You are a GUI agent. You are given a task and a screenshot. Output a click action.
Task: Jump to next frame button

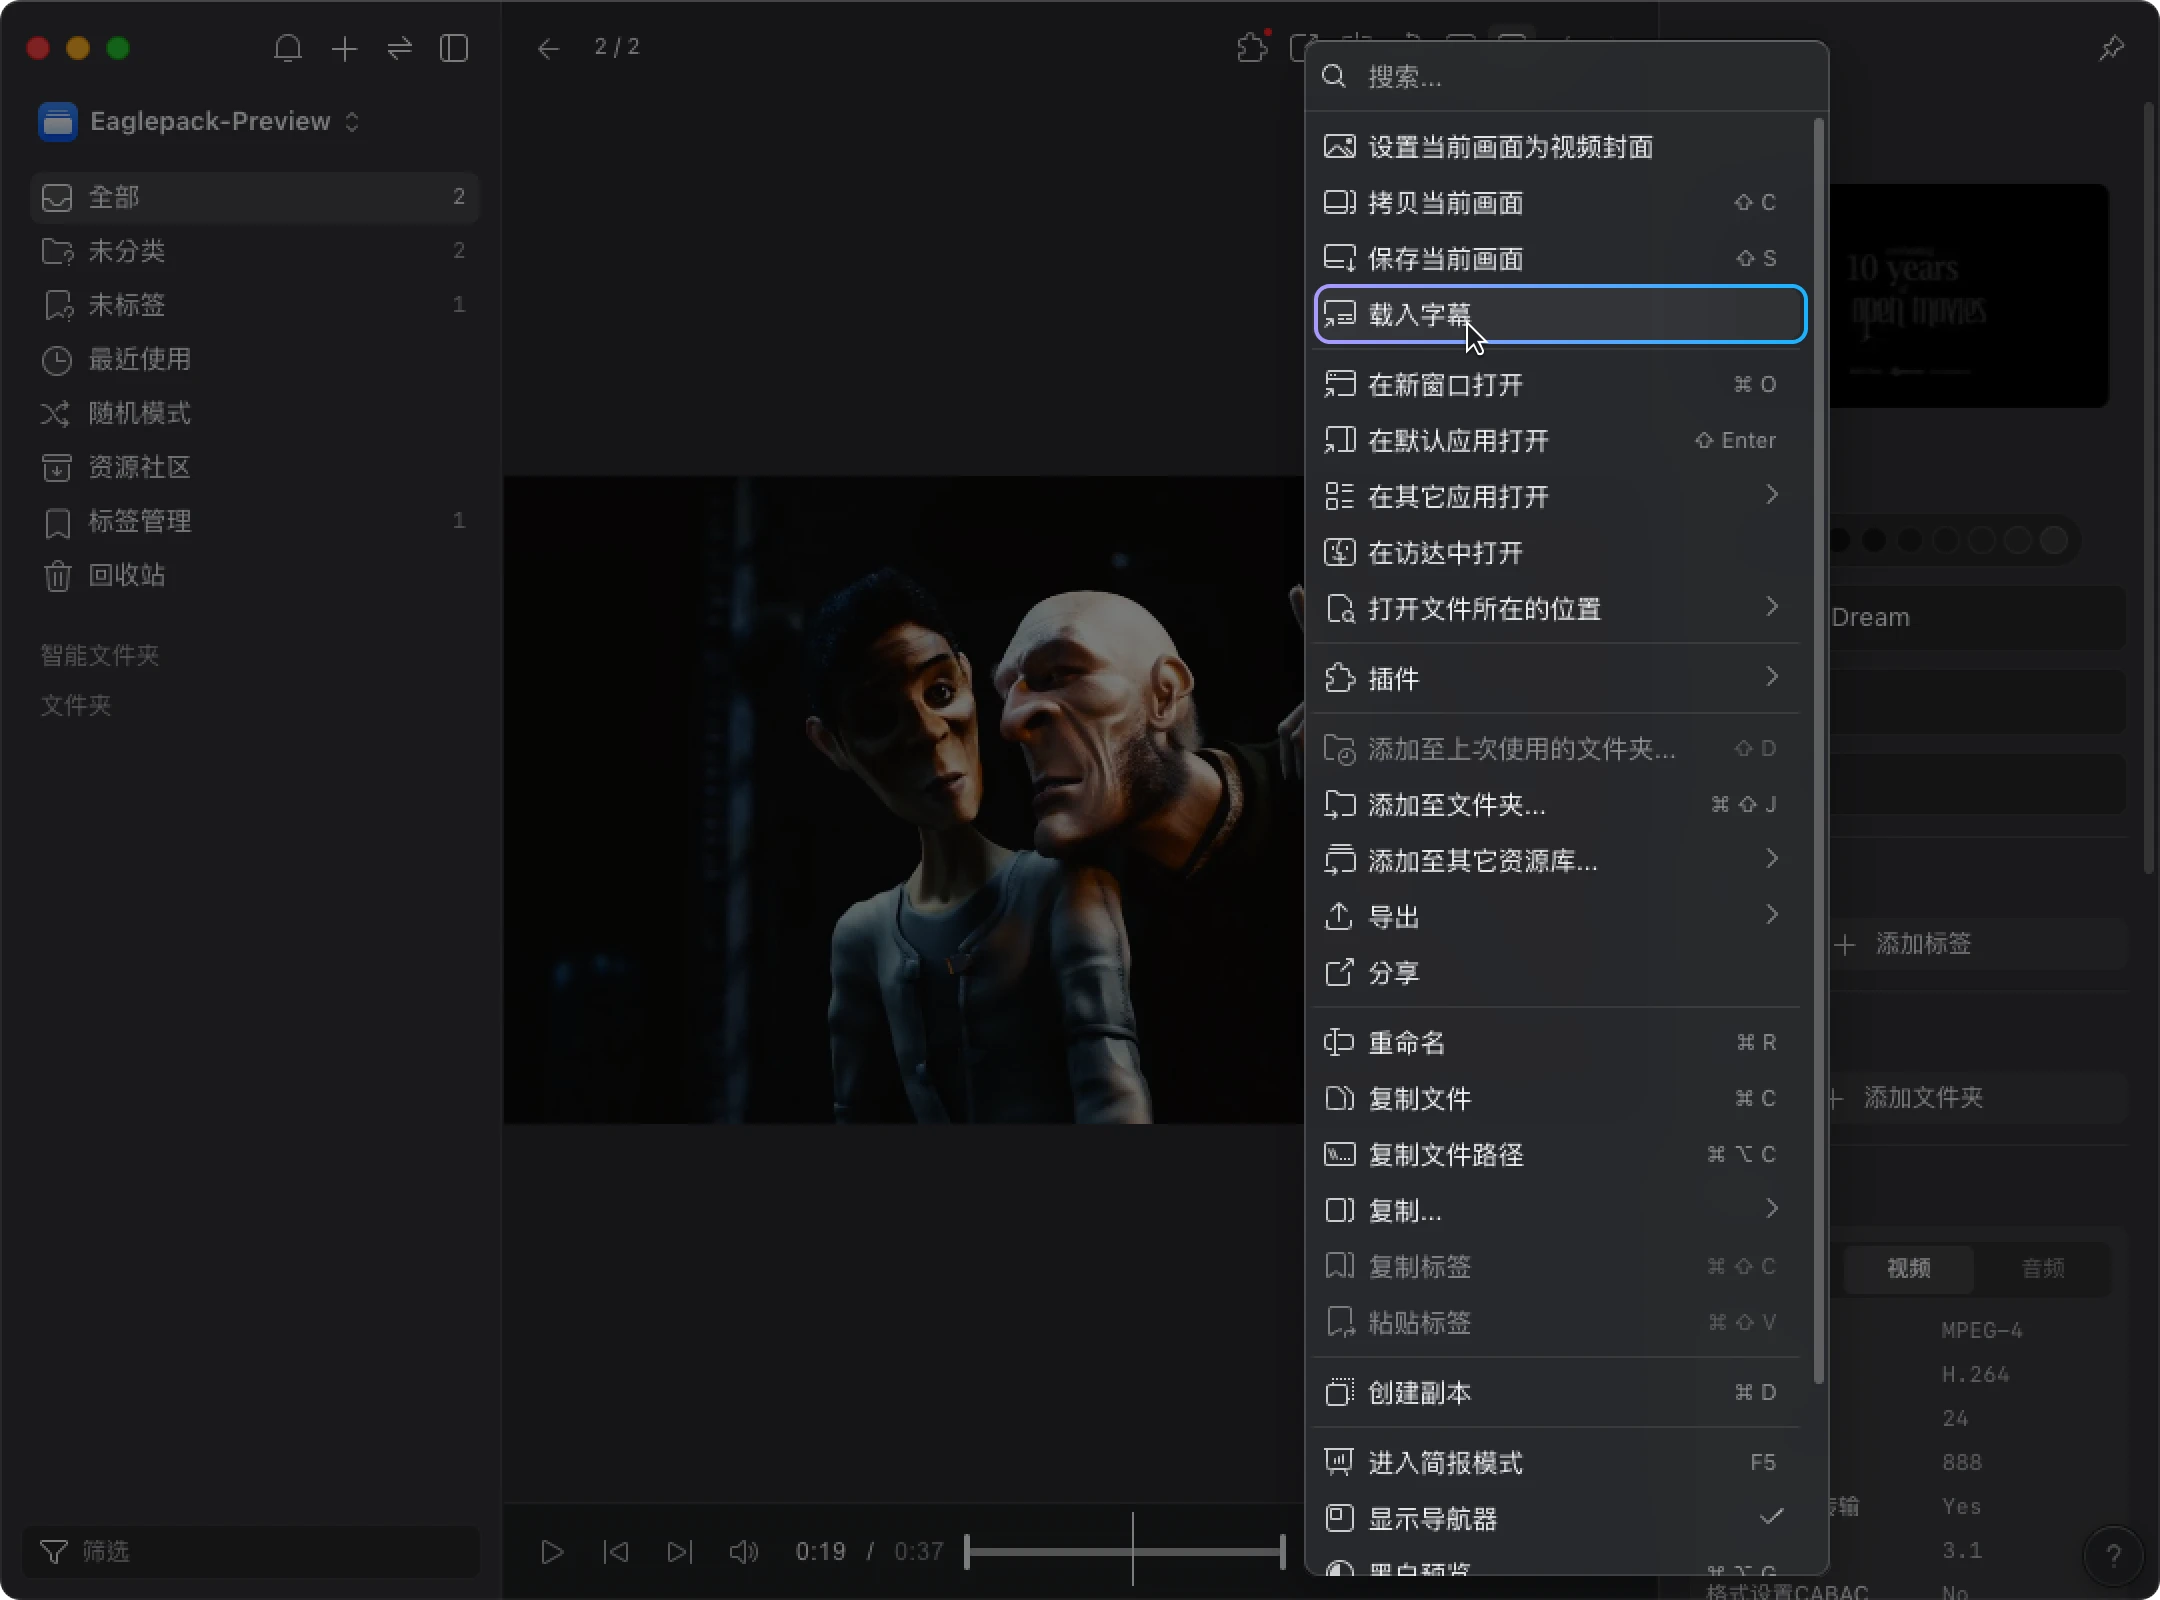[x=680, y=1551]
